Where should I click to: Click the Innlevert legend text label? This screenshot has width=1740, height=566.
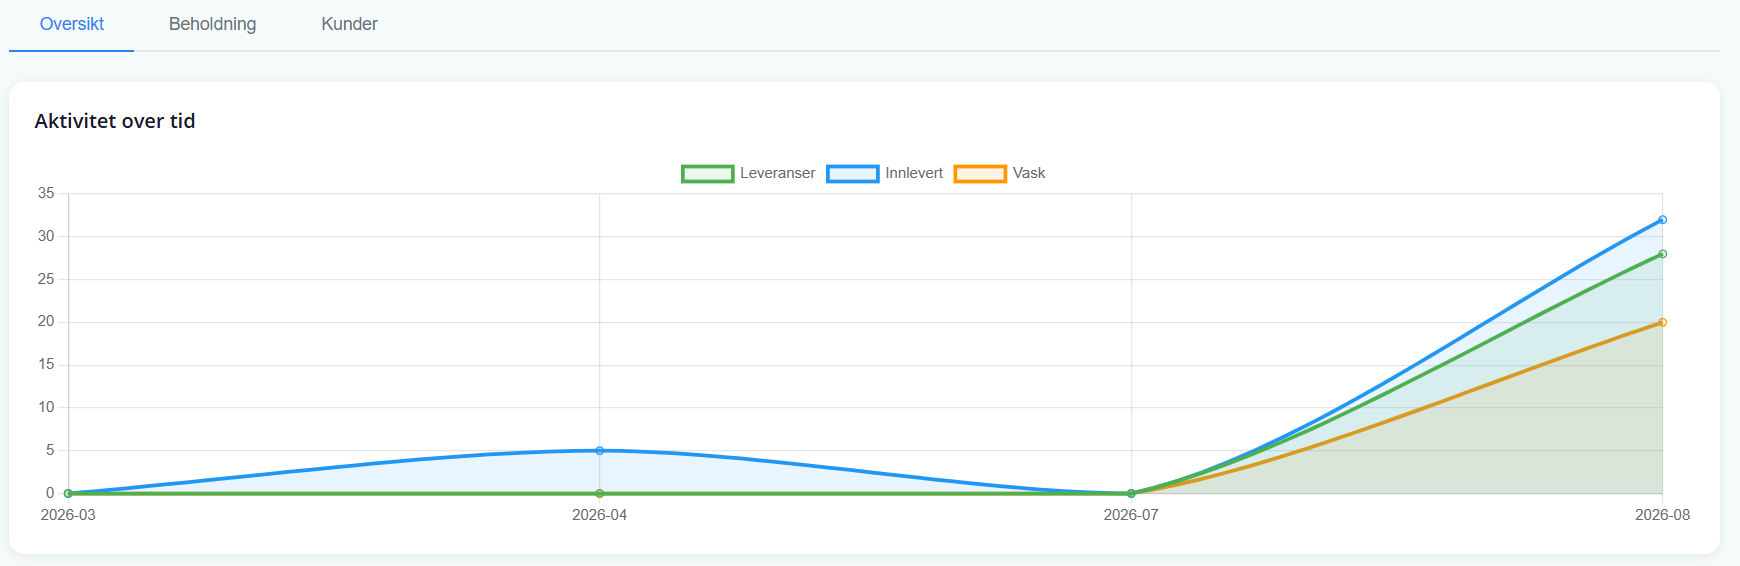tap(914, 173)
